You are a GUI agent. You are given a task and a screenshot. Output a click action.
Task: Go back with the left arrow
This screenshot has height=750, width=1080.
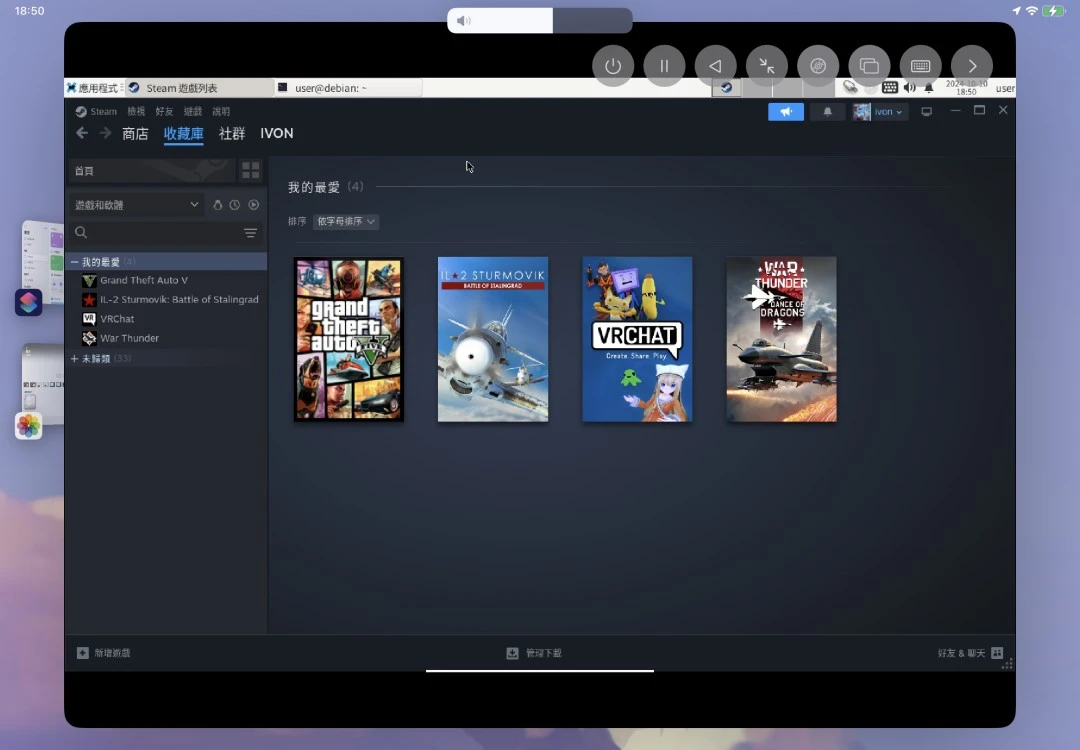pyautogui.click(x=82, y=133)
